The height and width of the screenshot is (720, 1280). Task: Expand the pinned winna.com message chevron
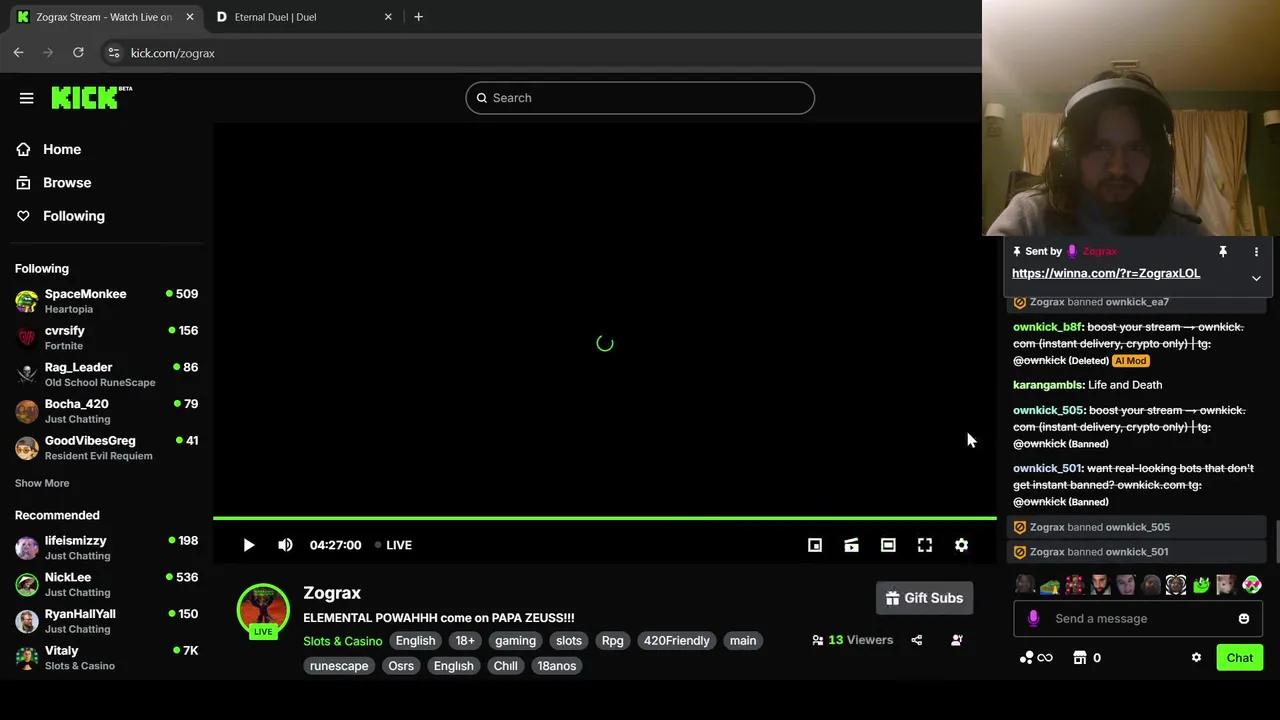(1256, 278)
